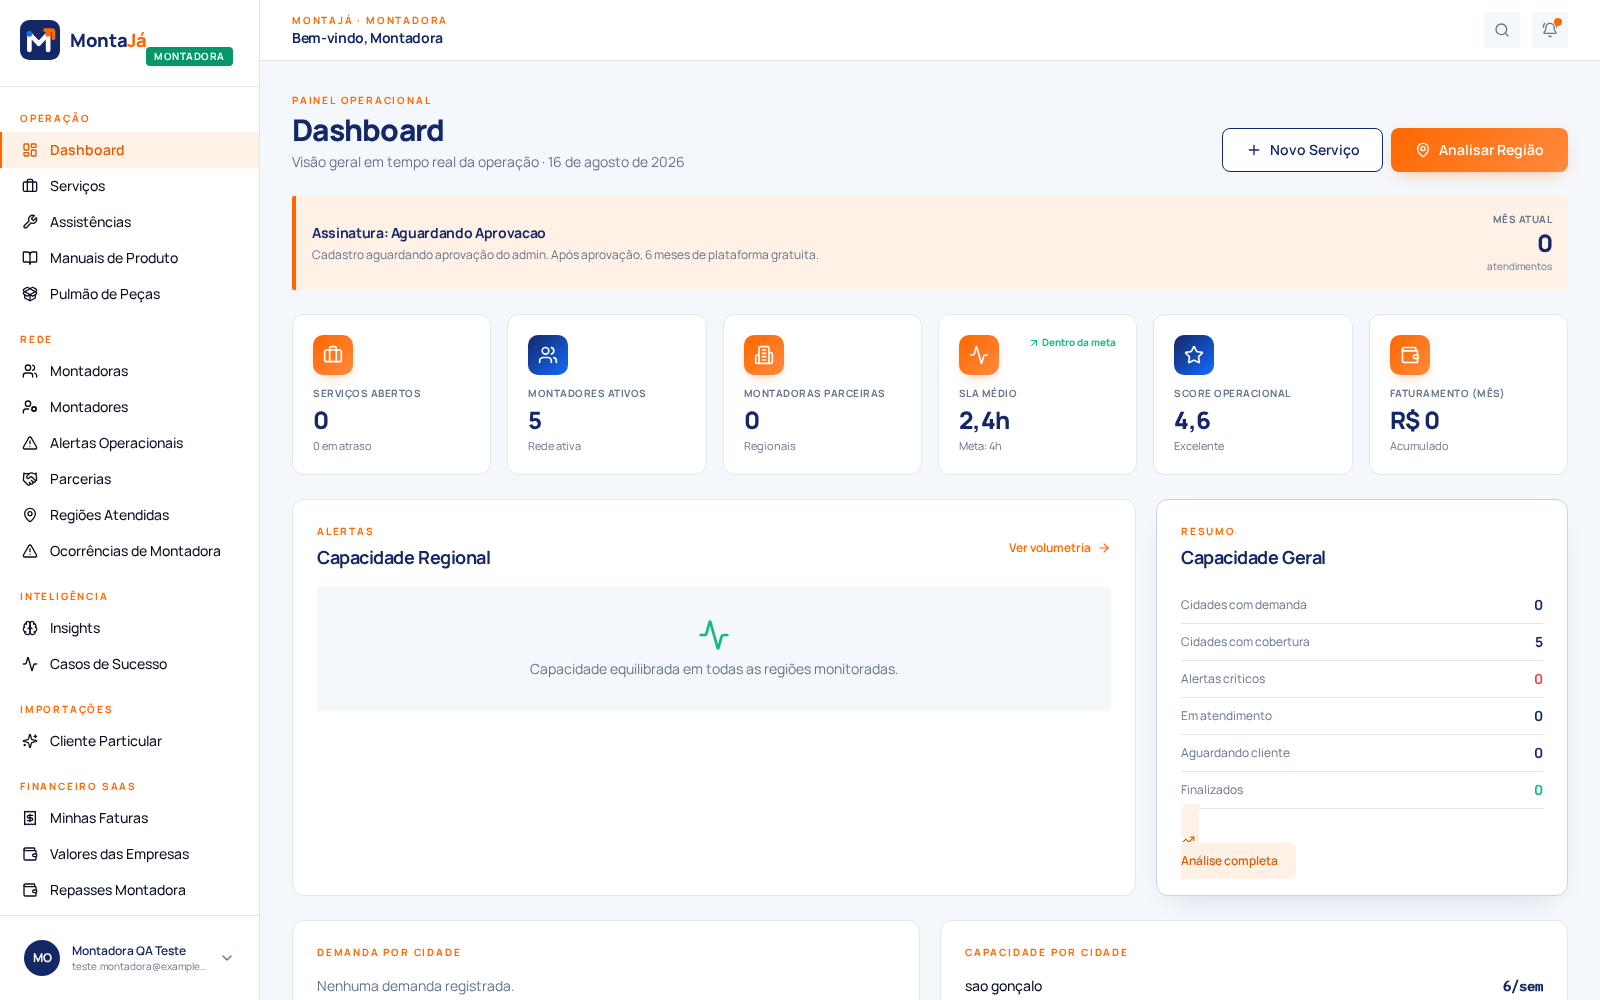
Task: Click the Parcerias handshake icon
Action: pos(30,479)
